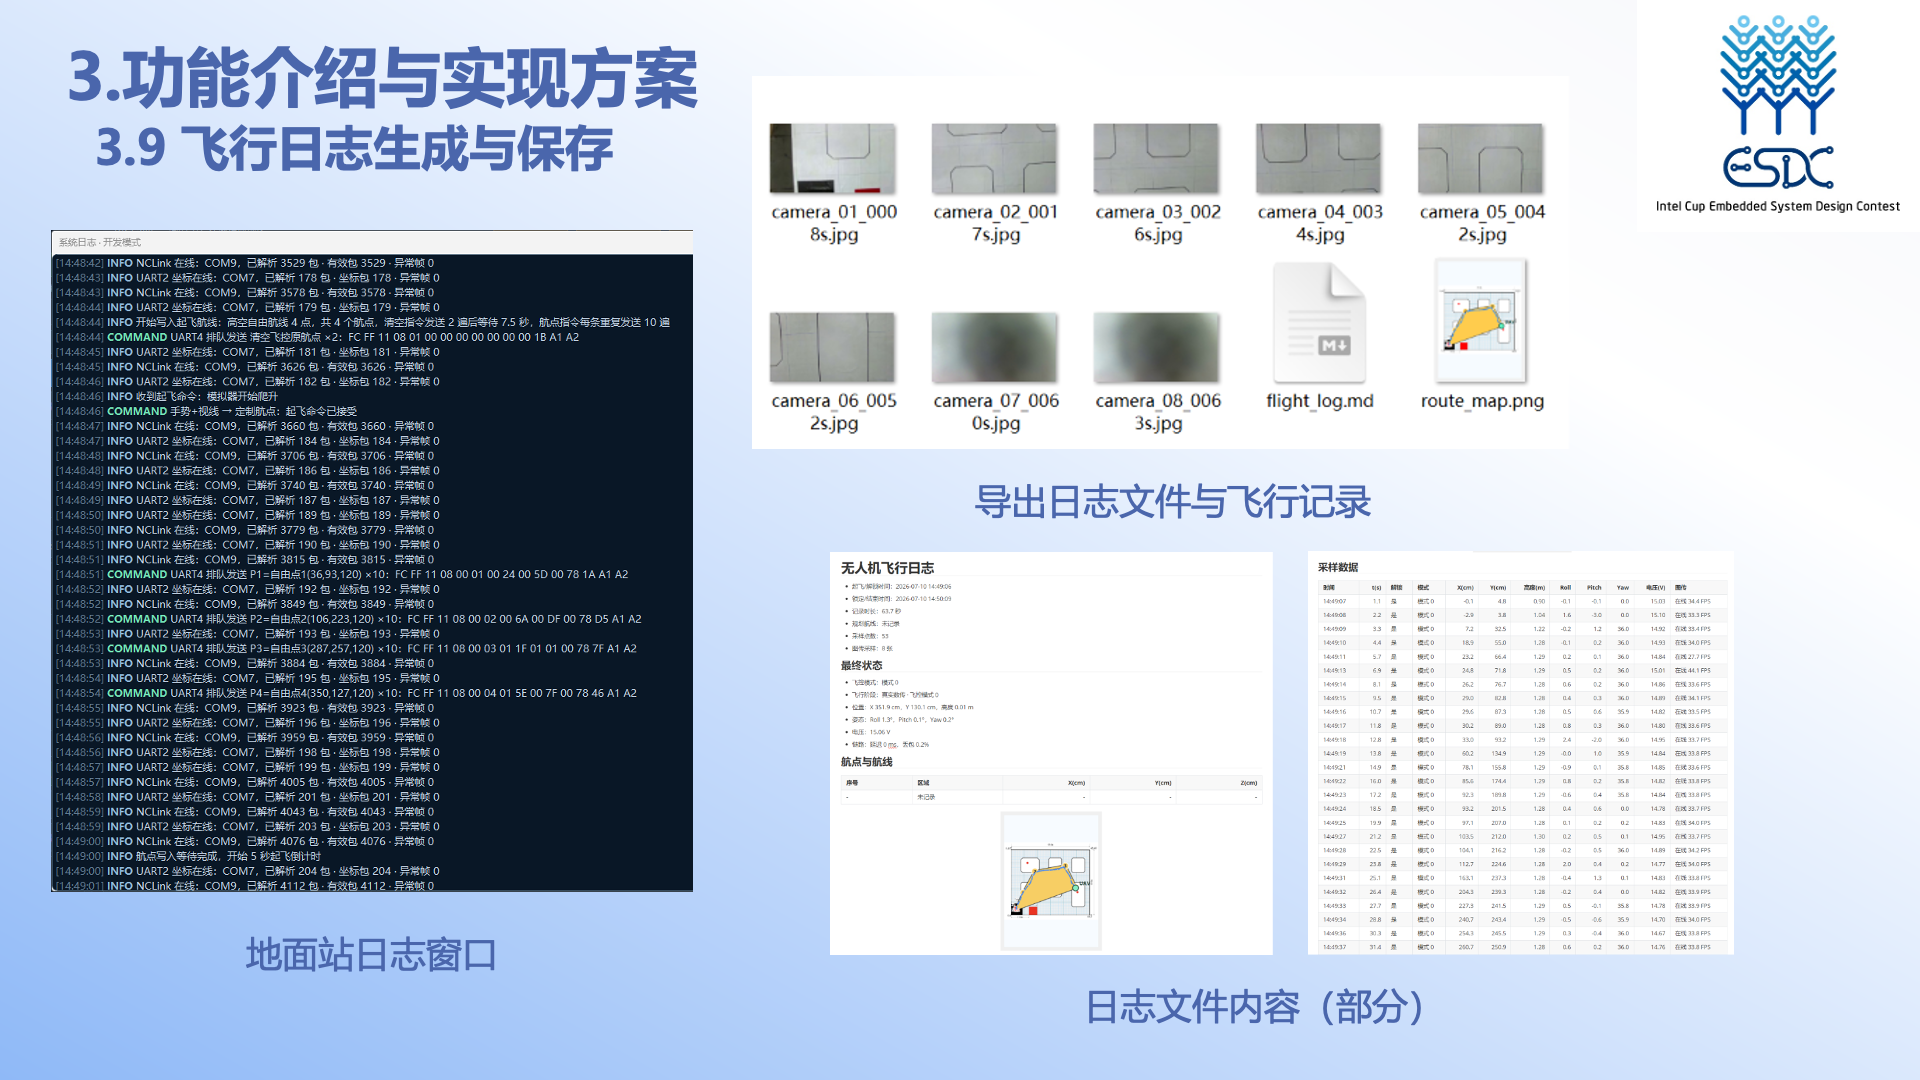1920x1080 pixels.
Task: Click the heading 航点与航线
Action: [x=866, y=762]
